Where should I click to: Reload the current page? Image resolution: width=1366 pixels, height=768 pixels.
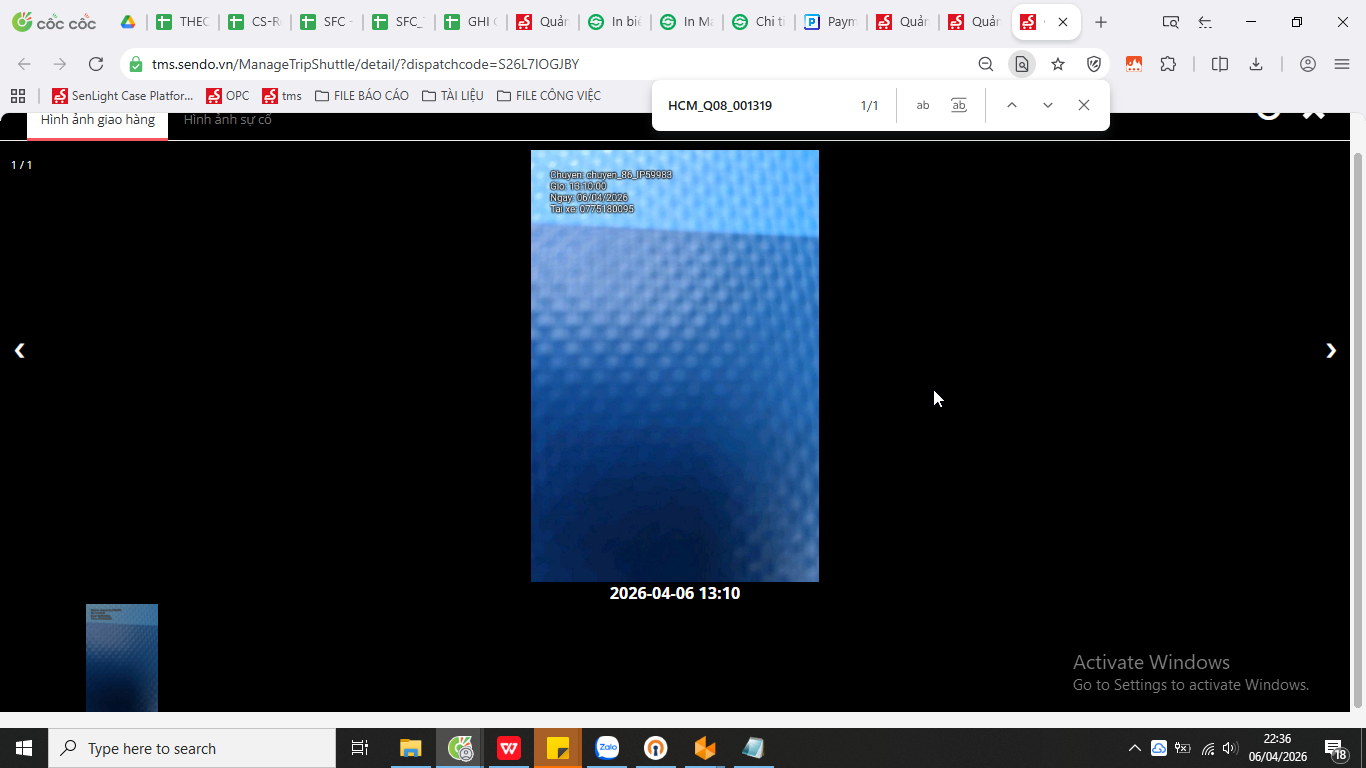[96, 64]
